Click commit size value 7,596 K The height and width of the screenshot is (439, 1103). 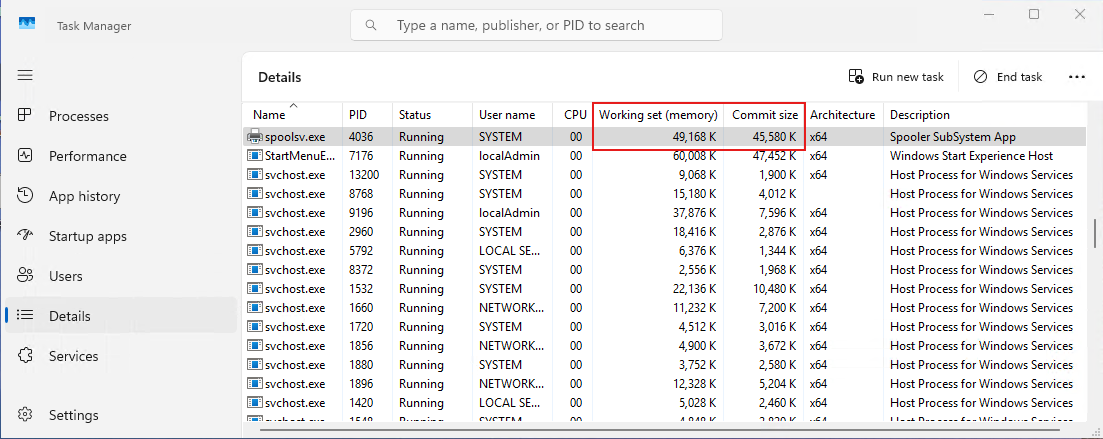[x=776, y=213]
